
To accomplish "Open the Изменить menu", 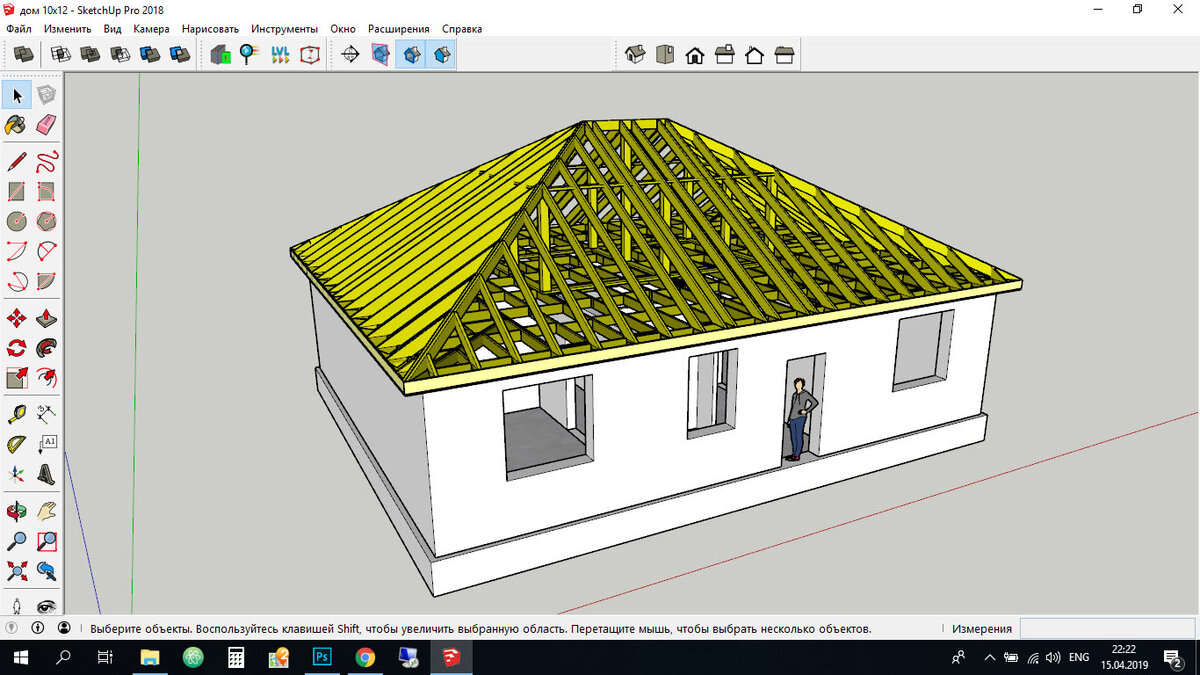I will (x=68, y=29).
